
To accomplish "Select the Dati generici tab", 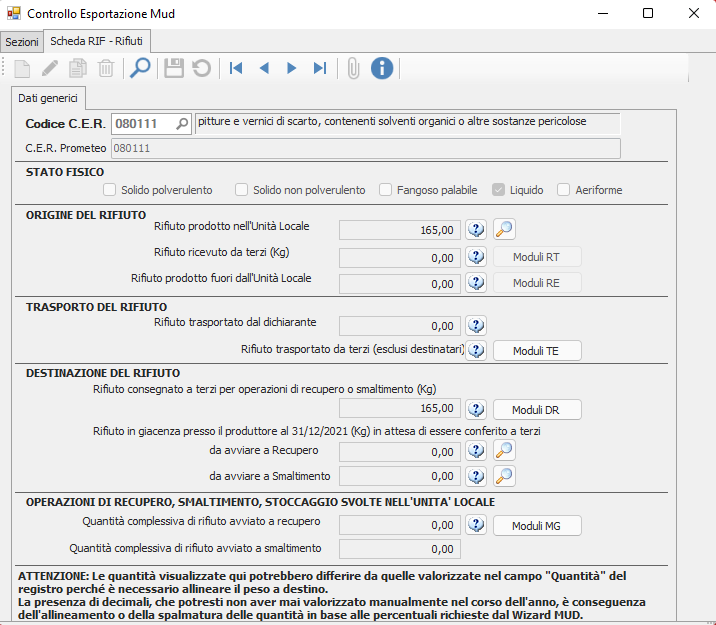I will pos(49,98).
